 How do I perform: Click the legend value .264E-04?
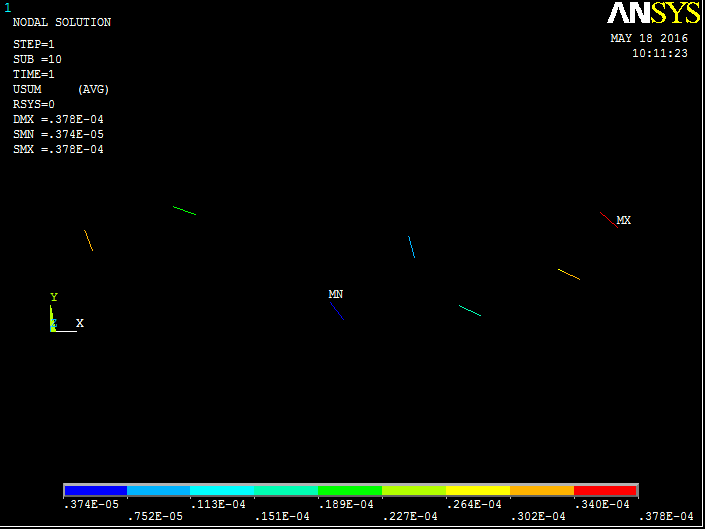coord(474,505)
